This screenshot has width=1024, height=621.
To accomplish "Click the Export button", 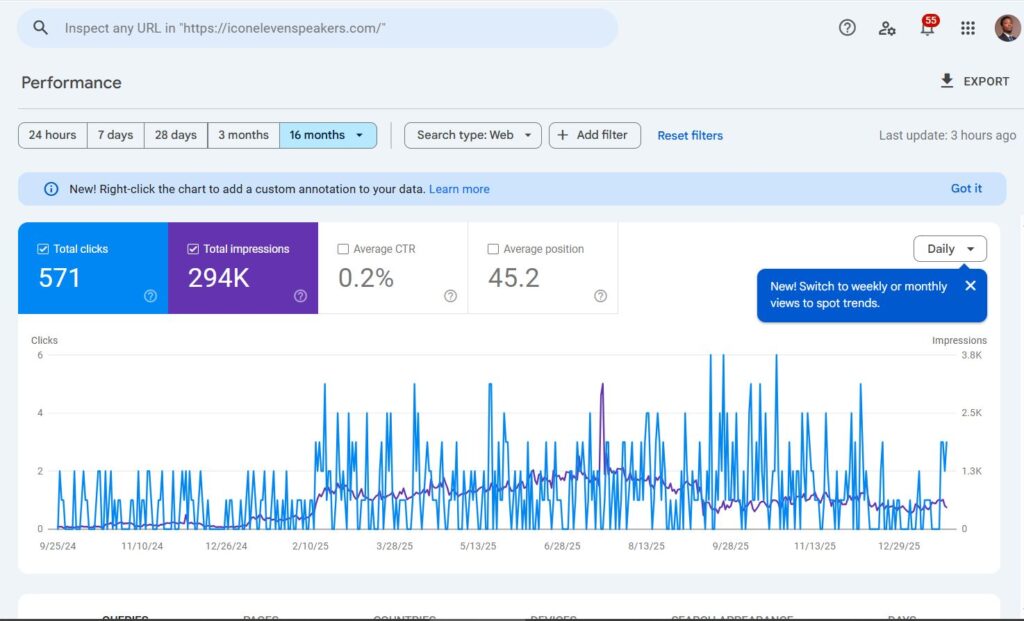I will pyautogui.click(x=974, y=81).
